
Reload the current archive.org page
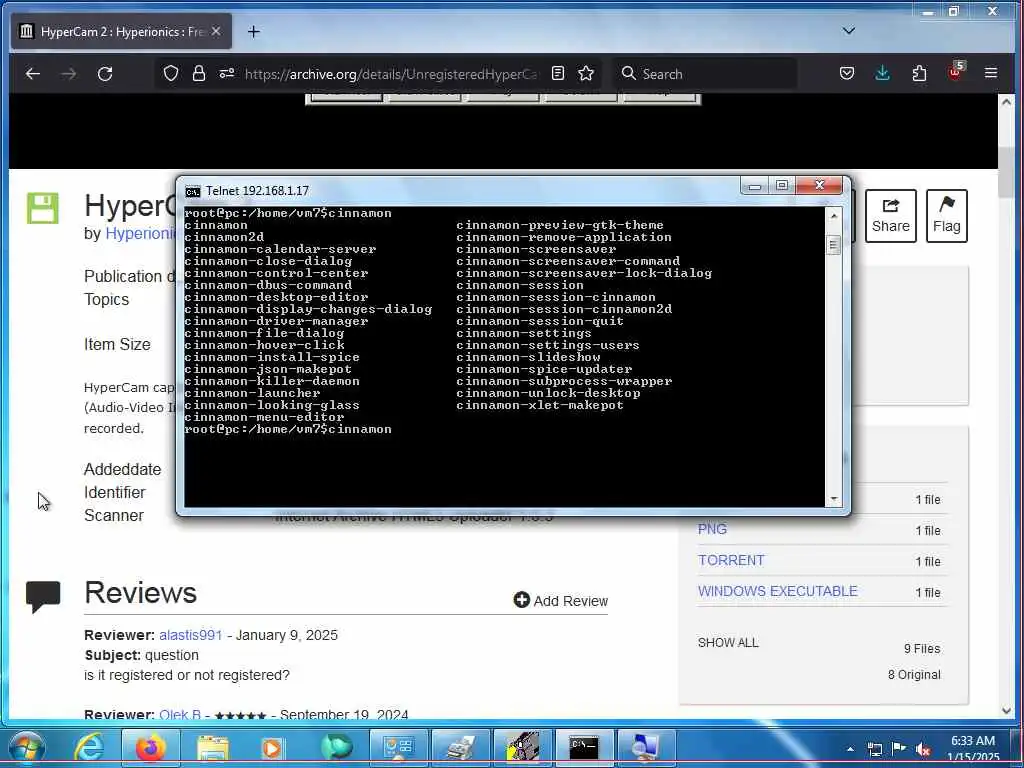point(105,74)
